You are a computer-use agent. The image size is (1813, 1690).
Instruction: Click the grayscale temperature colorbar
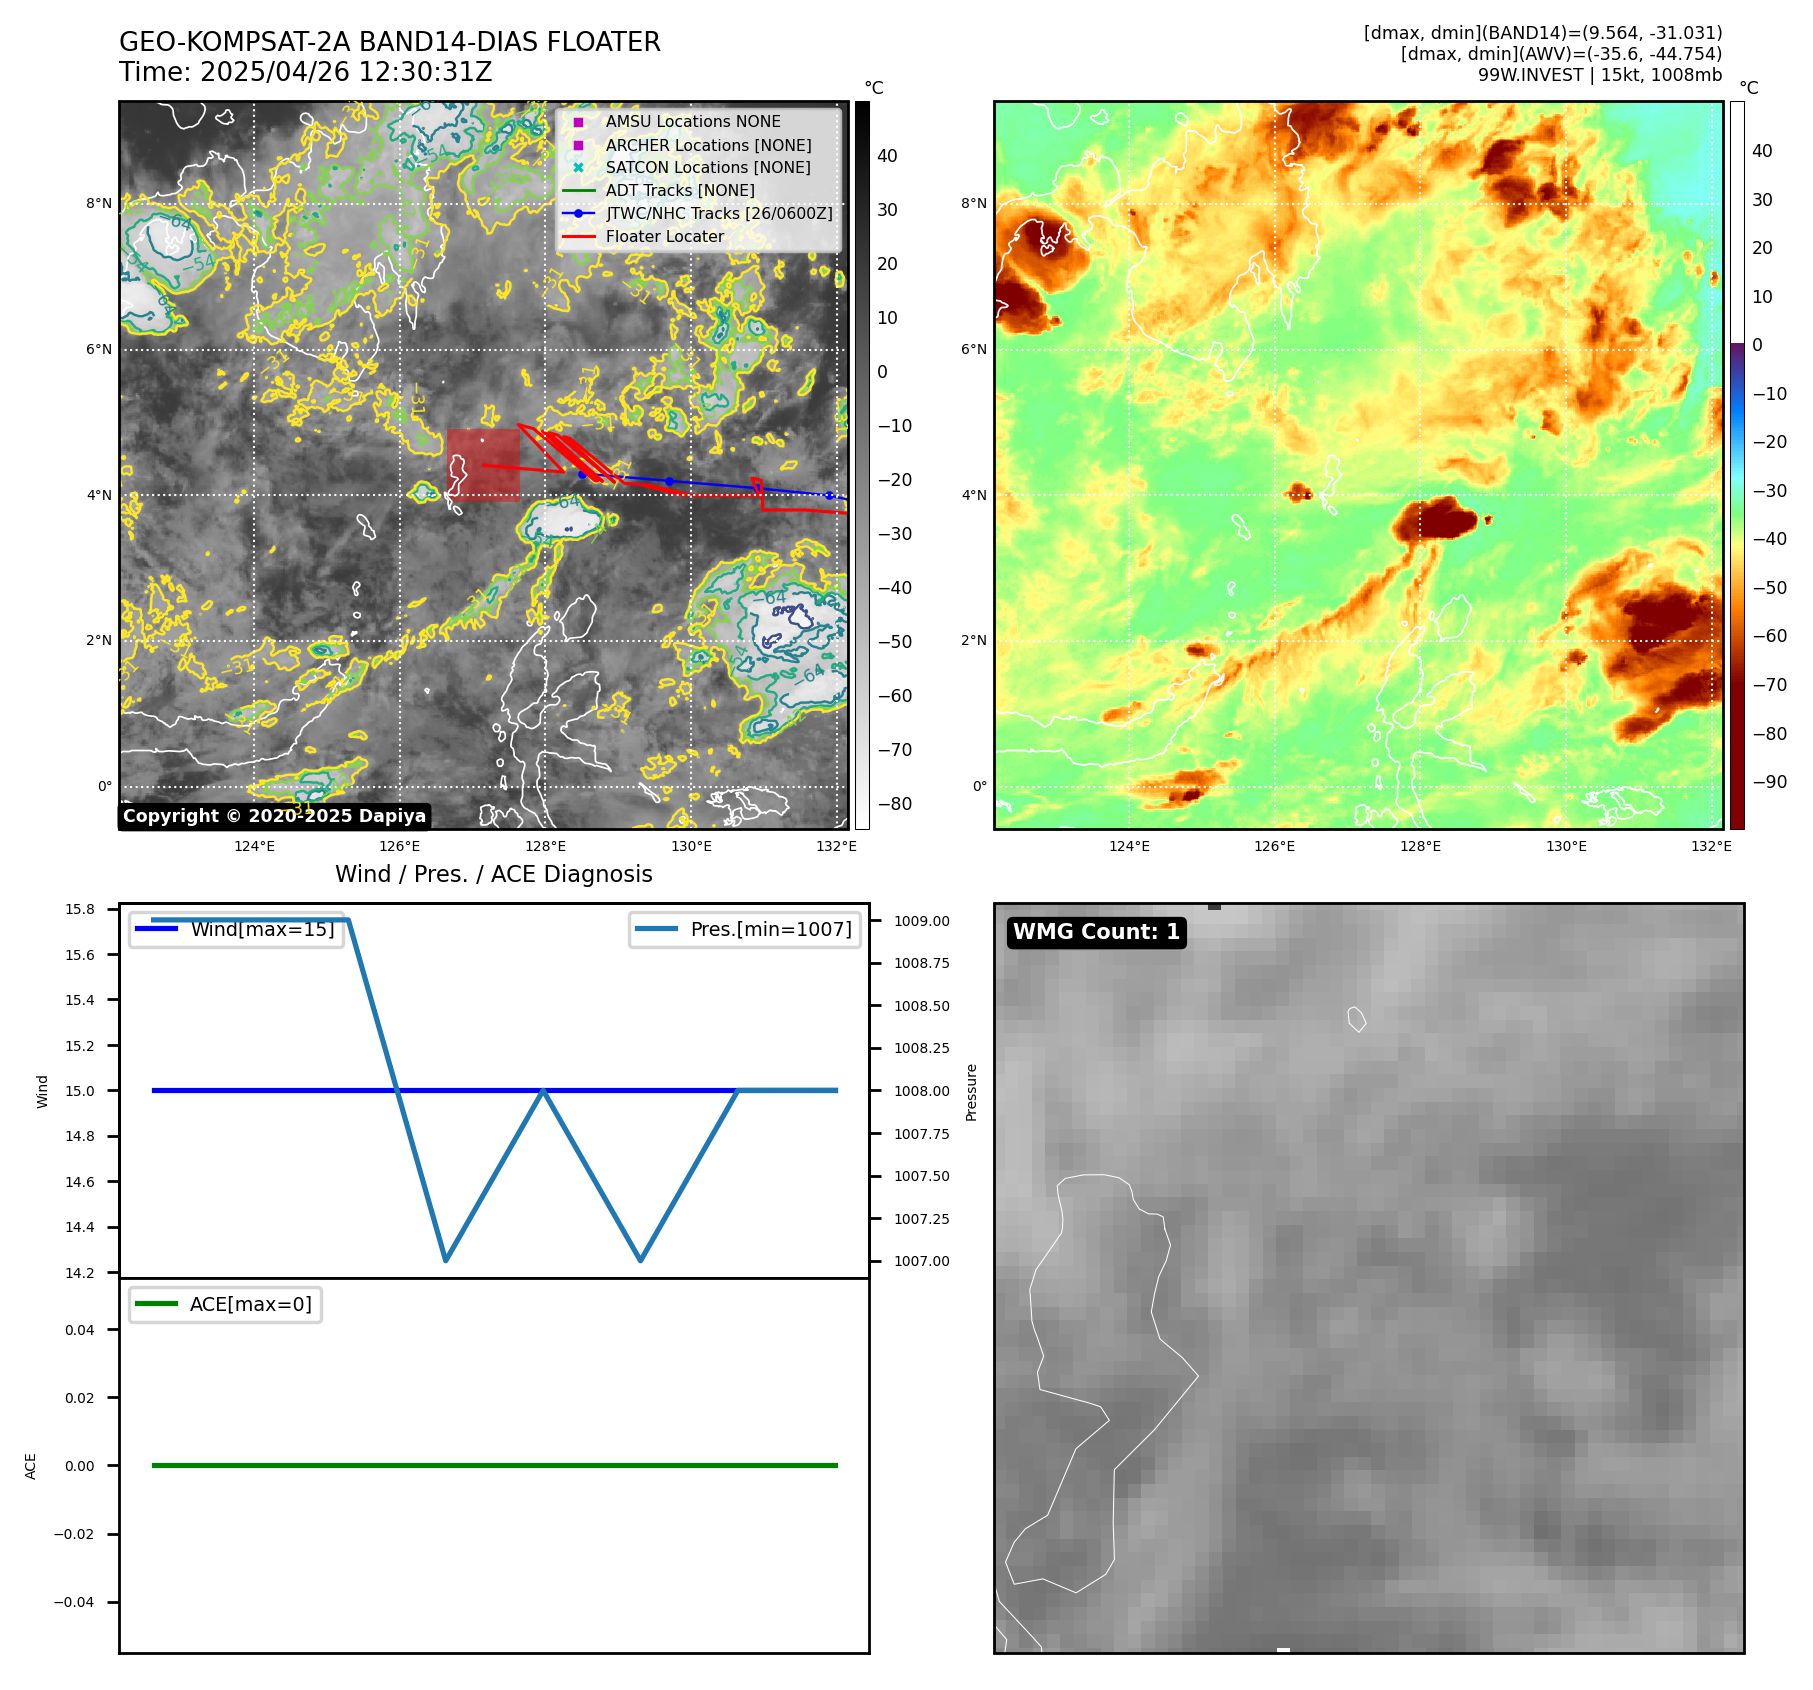(862, 465)
